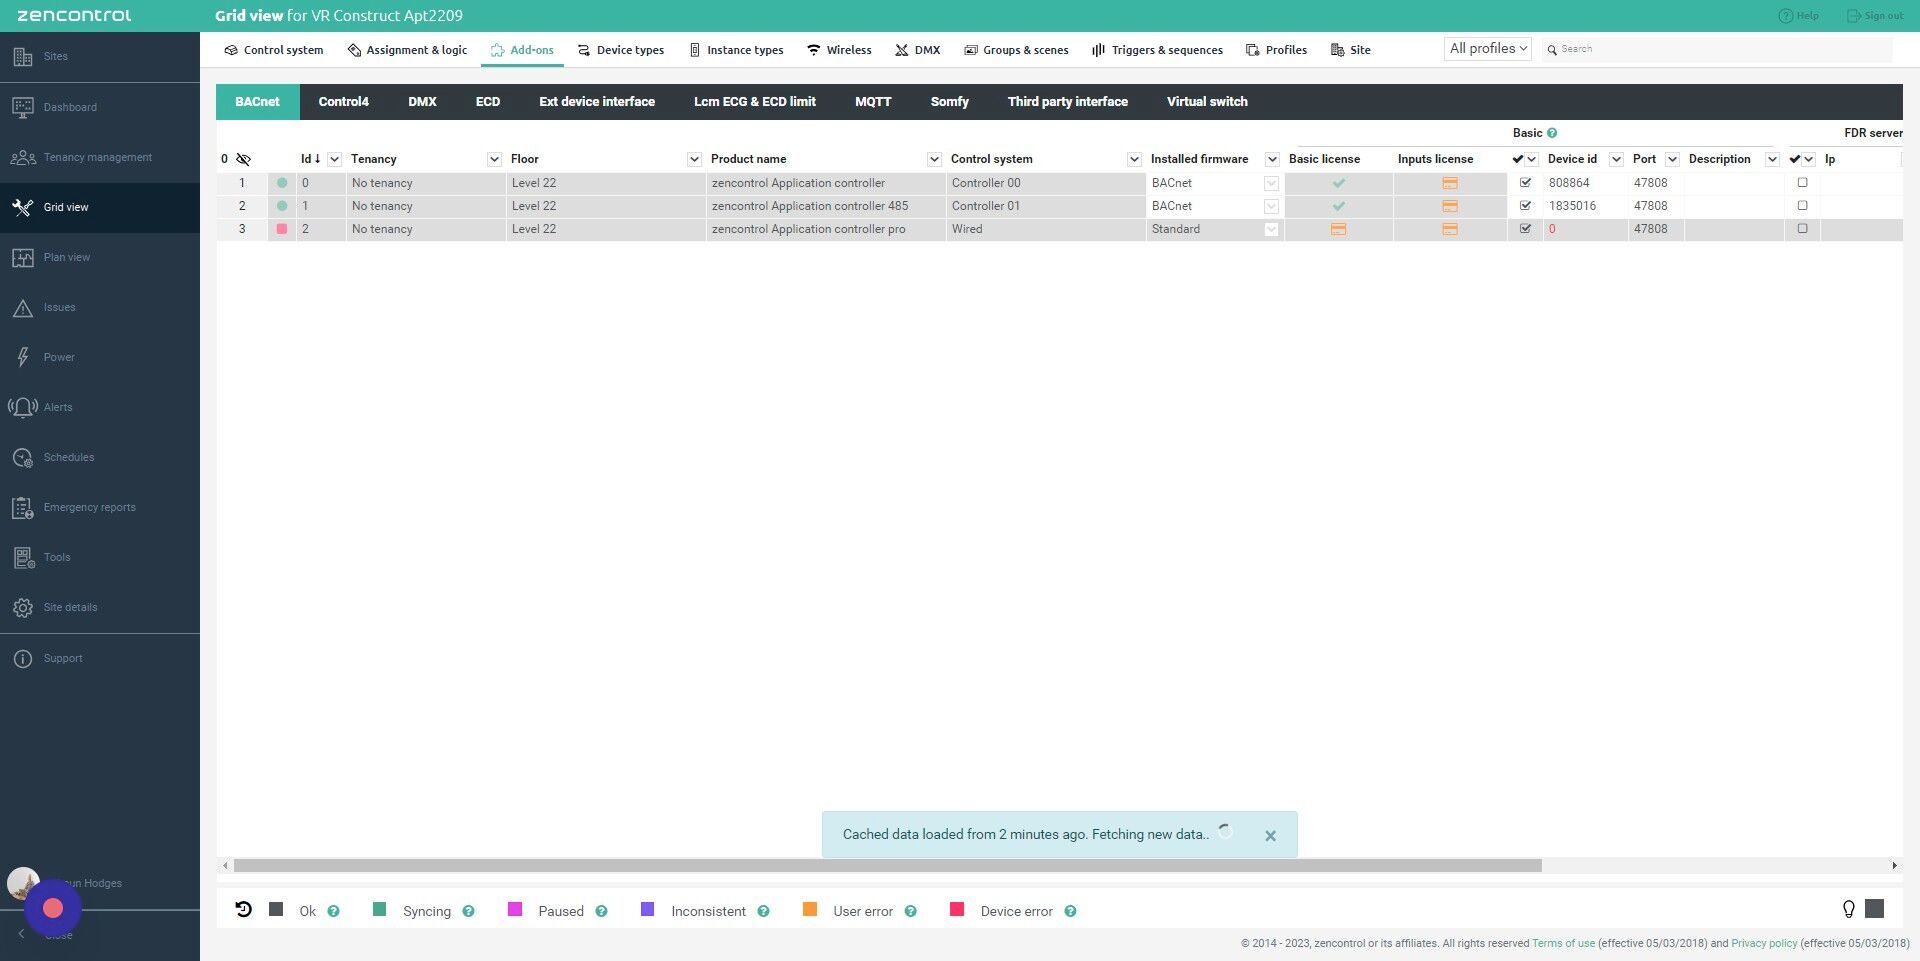Click the Ok status dark color swatch
The height and width of the screenshot is (961, 1920).
(276, 909)
